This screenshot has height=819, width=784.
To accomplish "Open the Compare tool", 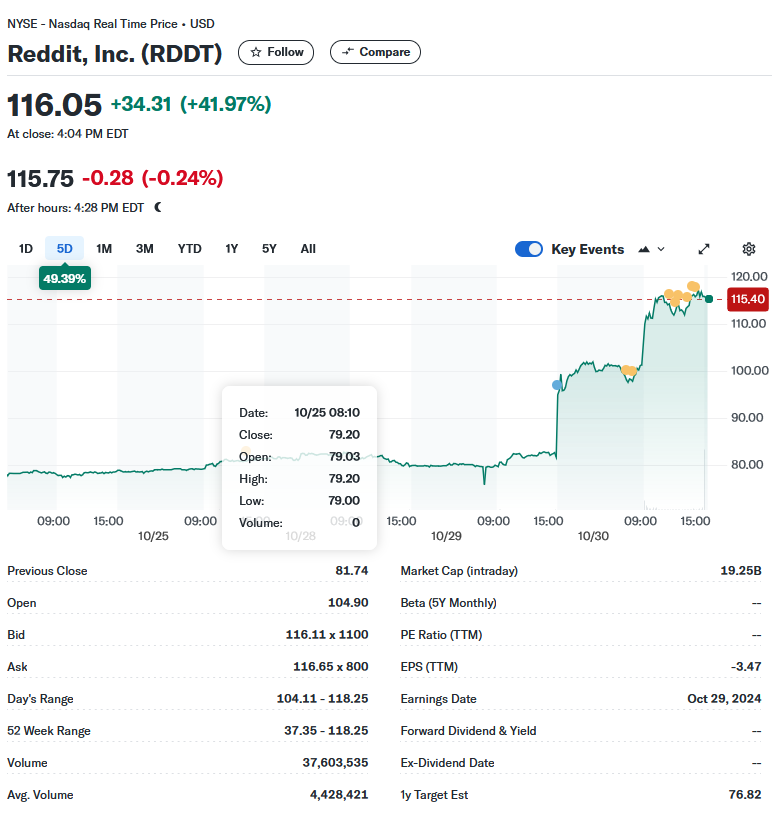I will [x=375, y=52].
